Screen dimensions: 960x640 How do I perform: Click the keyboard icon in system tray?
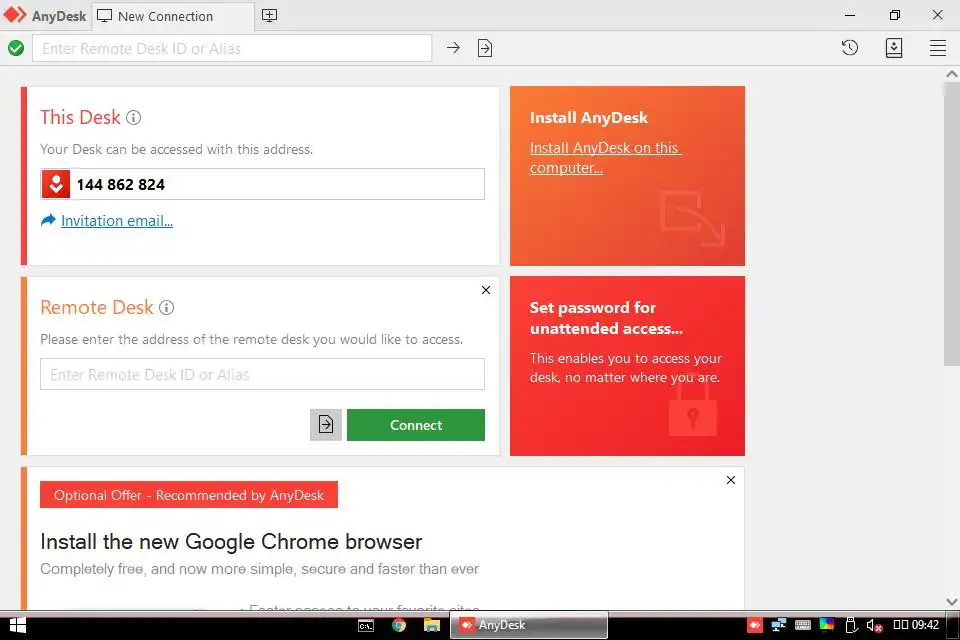tap(803, 625)
